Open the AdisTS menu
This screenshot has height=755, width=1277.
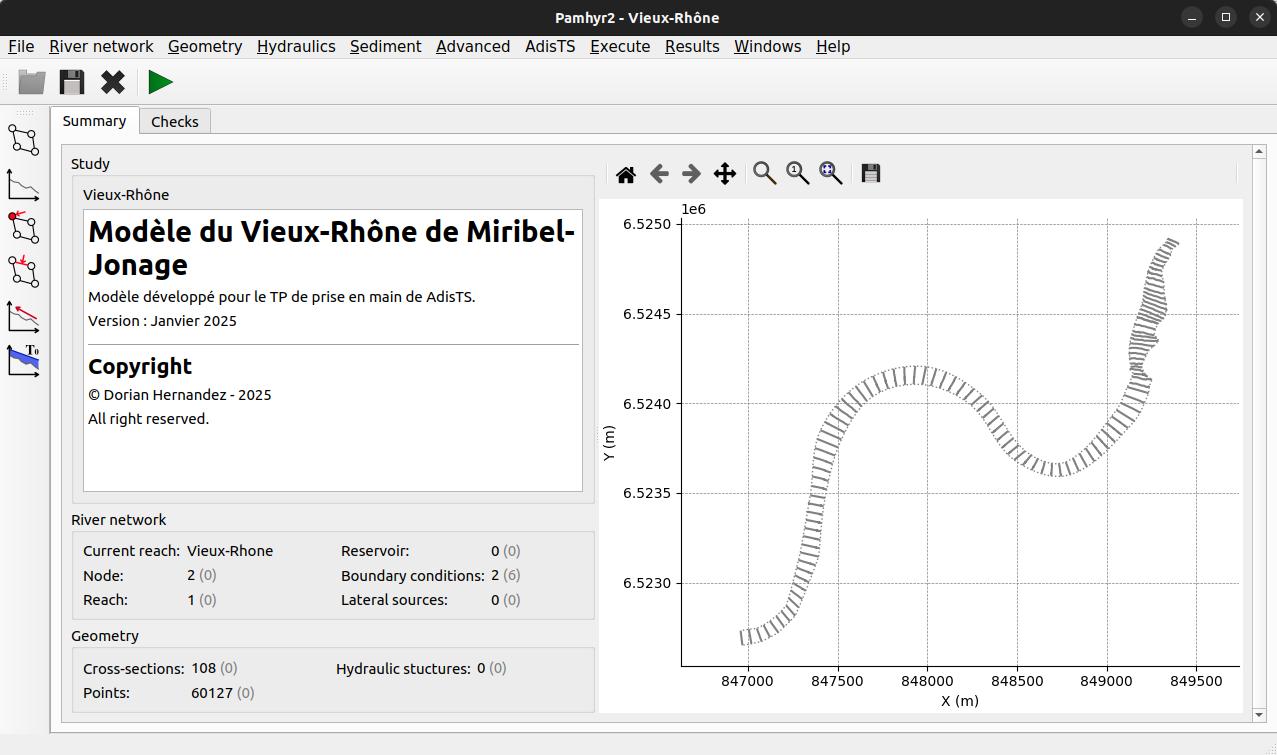550,46
